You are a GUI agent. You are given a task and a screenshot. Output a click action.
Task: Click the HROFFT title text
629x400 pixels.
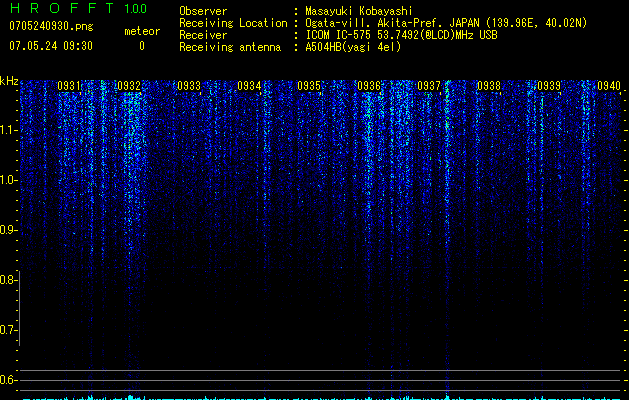[62, 8]
